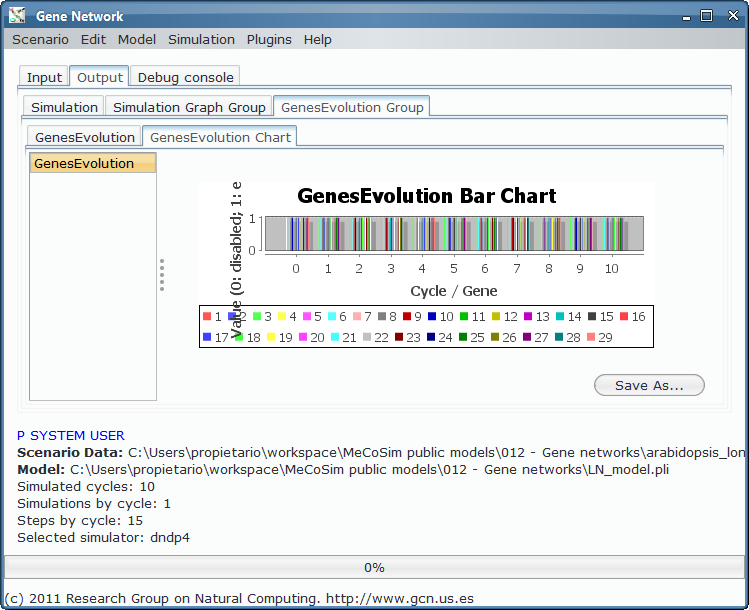Click legend swatch for series 26

pos(495,337)
